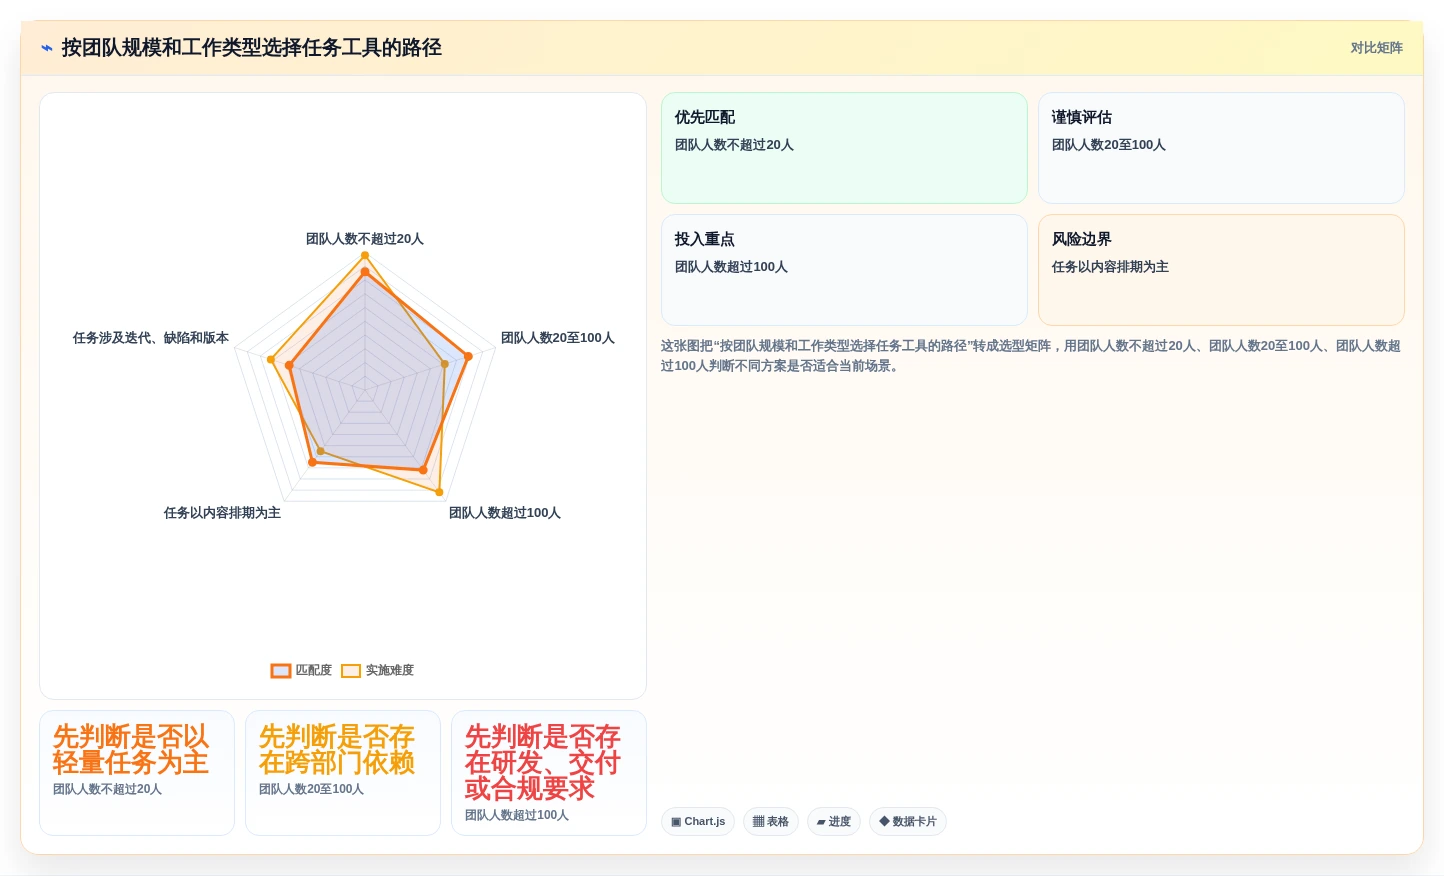Screen dimensions: 1444x876
Task: Select the 进度 chip
Action: tap(834, 822)
